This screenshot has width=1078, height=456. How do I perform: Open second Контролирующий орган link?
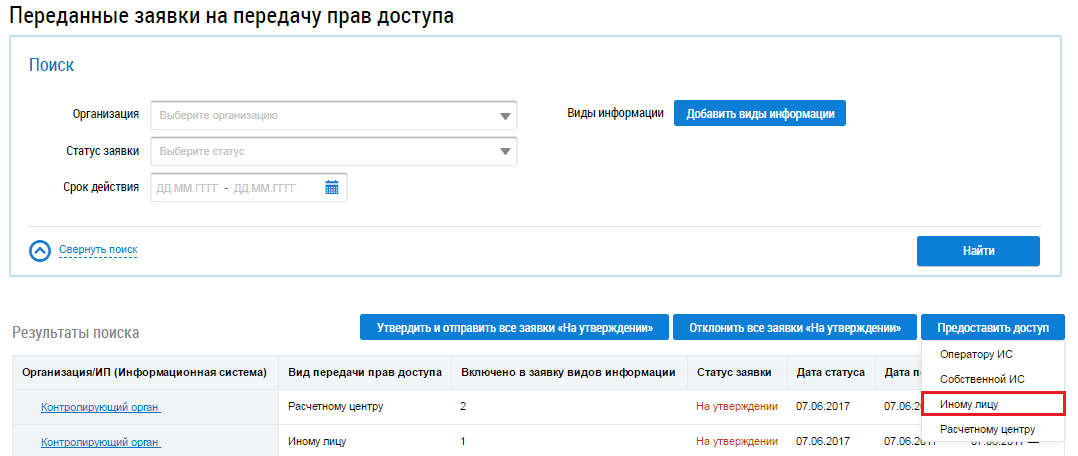coord(100,442)
